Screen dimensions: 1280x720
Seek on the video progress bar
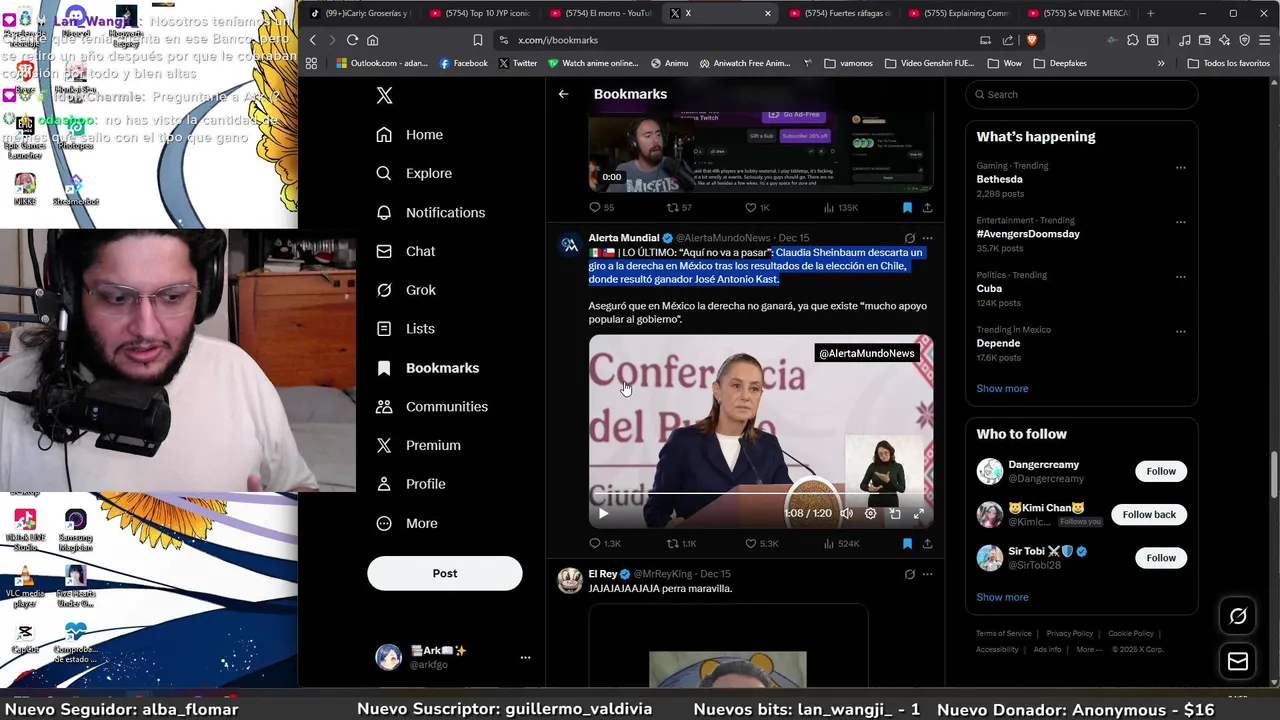point(761,494)
